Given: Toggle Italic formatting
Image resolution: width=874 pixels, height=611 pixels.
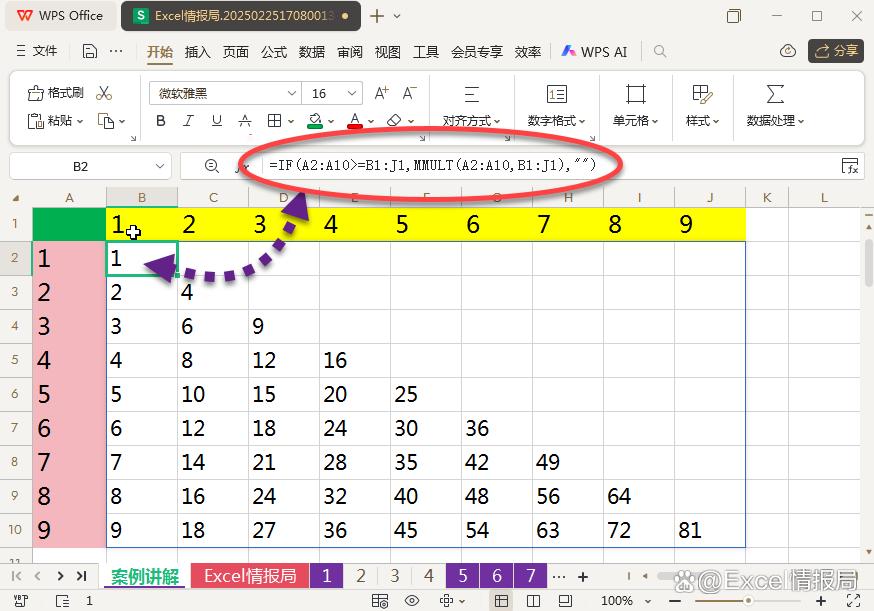Looking at the screenshot, I should 187,120.
